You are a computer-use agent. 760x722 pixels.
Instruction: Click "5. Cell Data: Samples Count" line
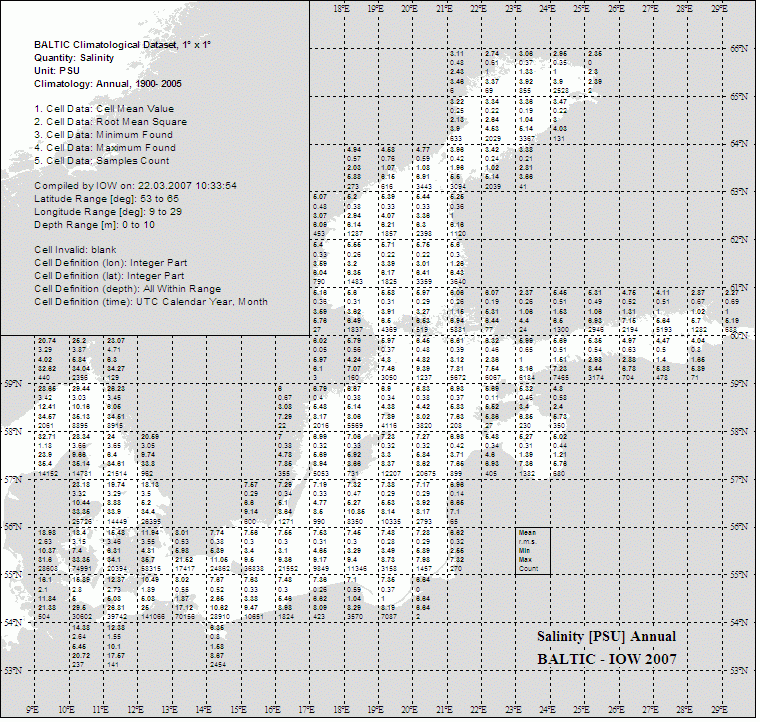(102, 161)
